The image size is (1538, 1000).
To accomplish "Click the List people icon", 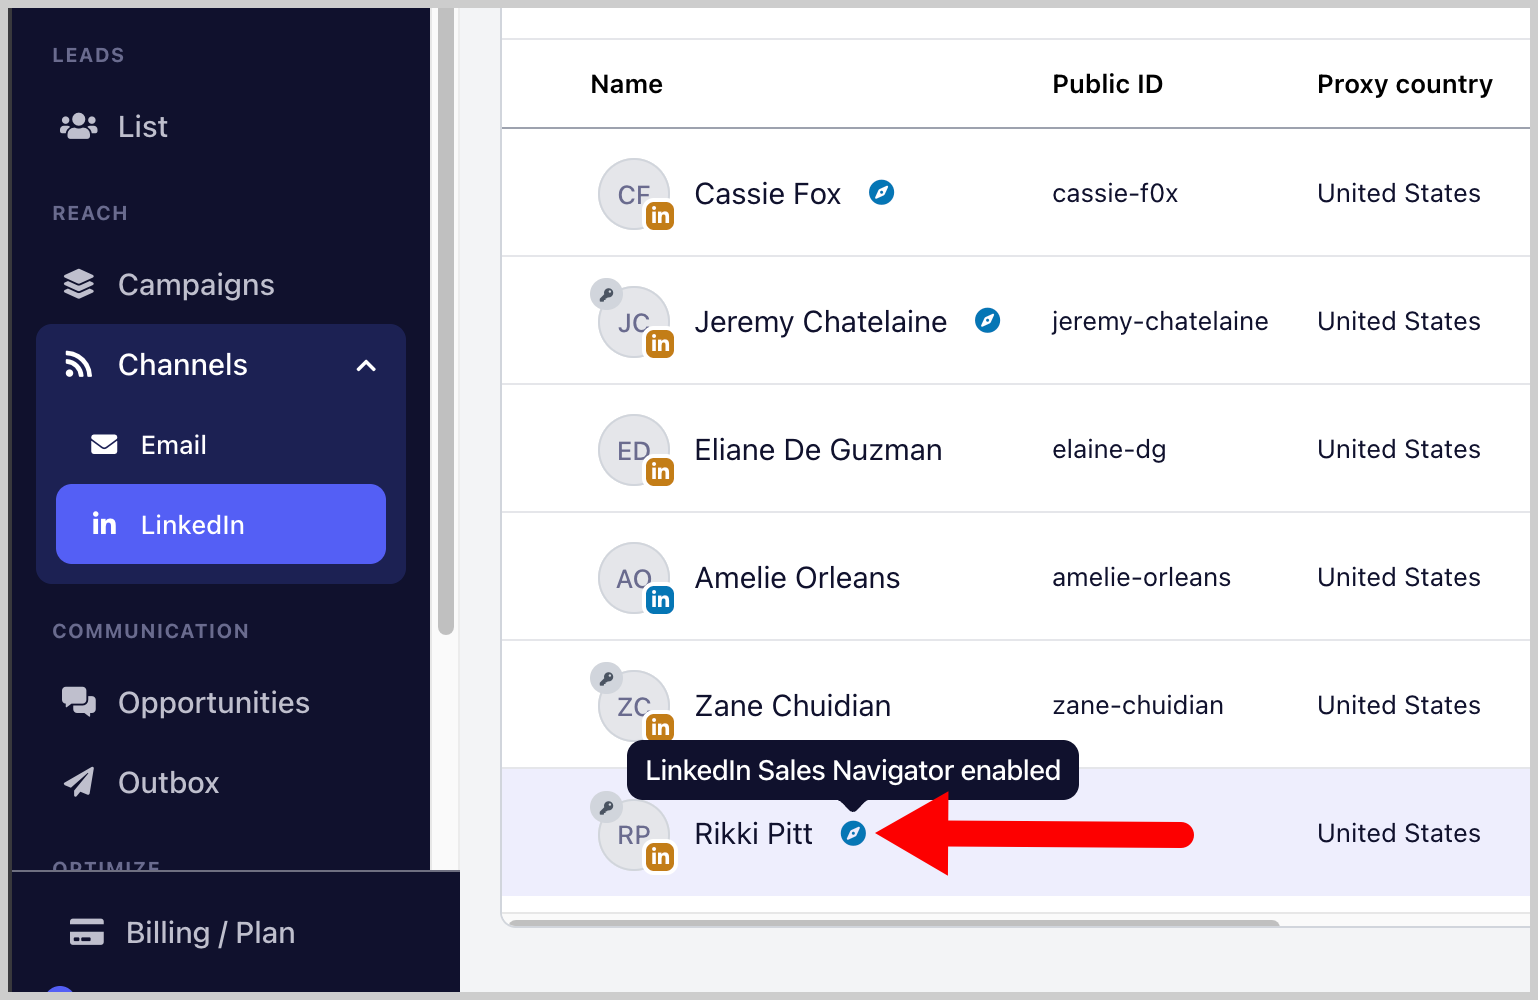I will click(79, 126).
